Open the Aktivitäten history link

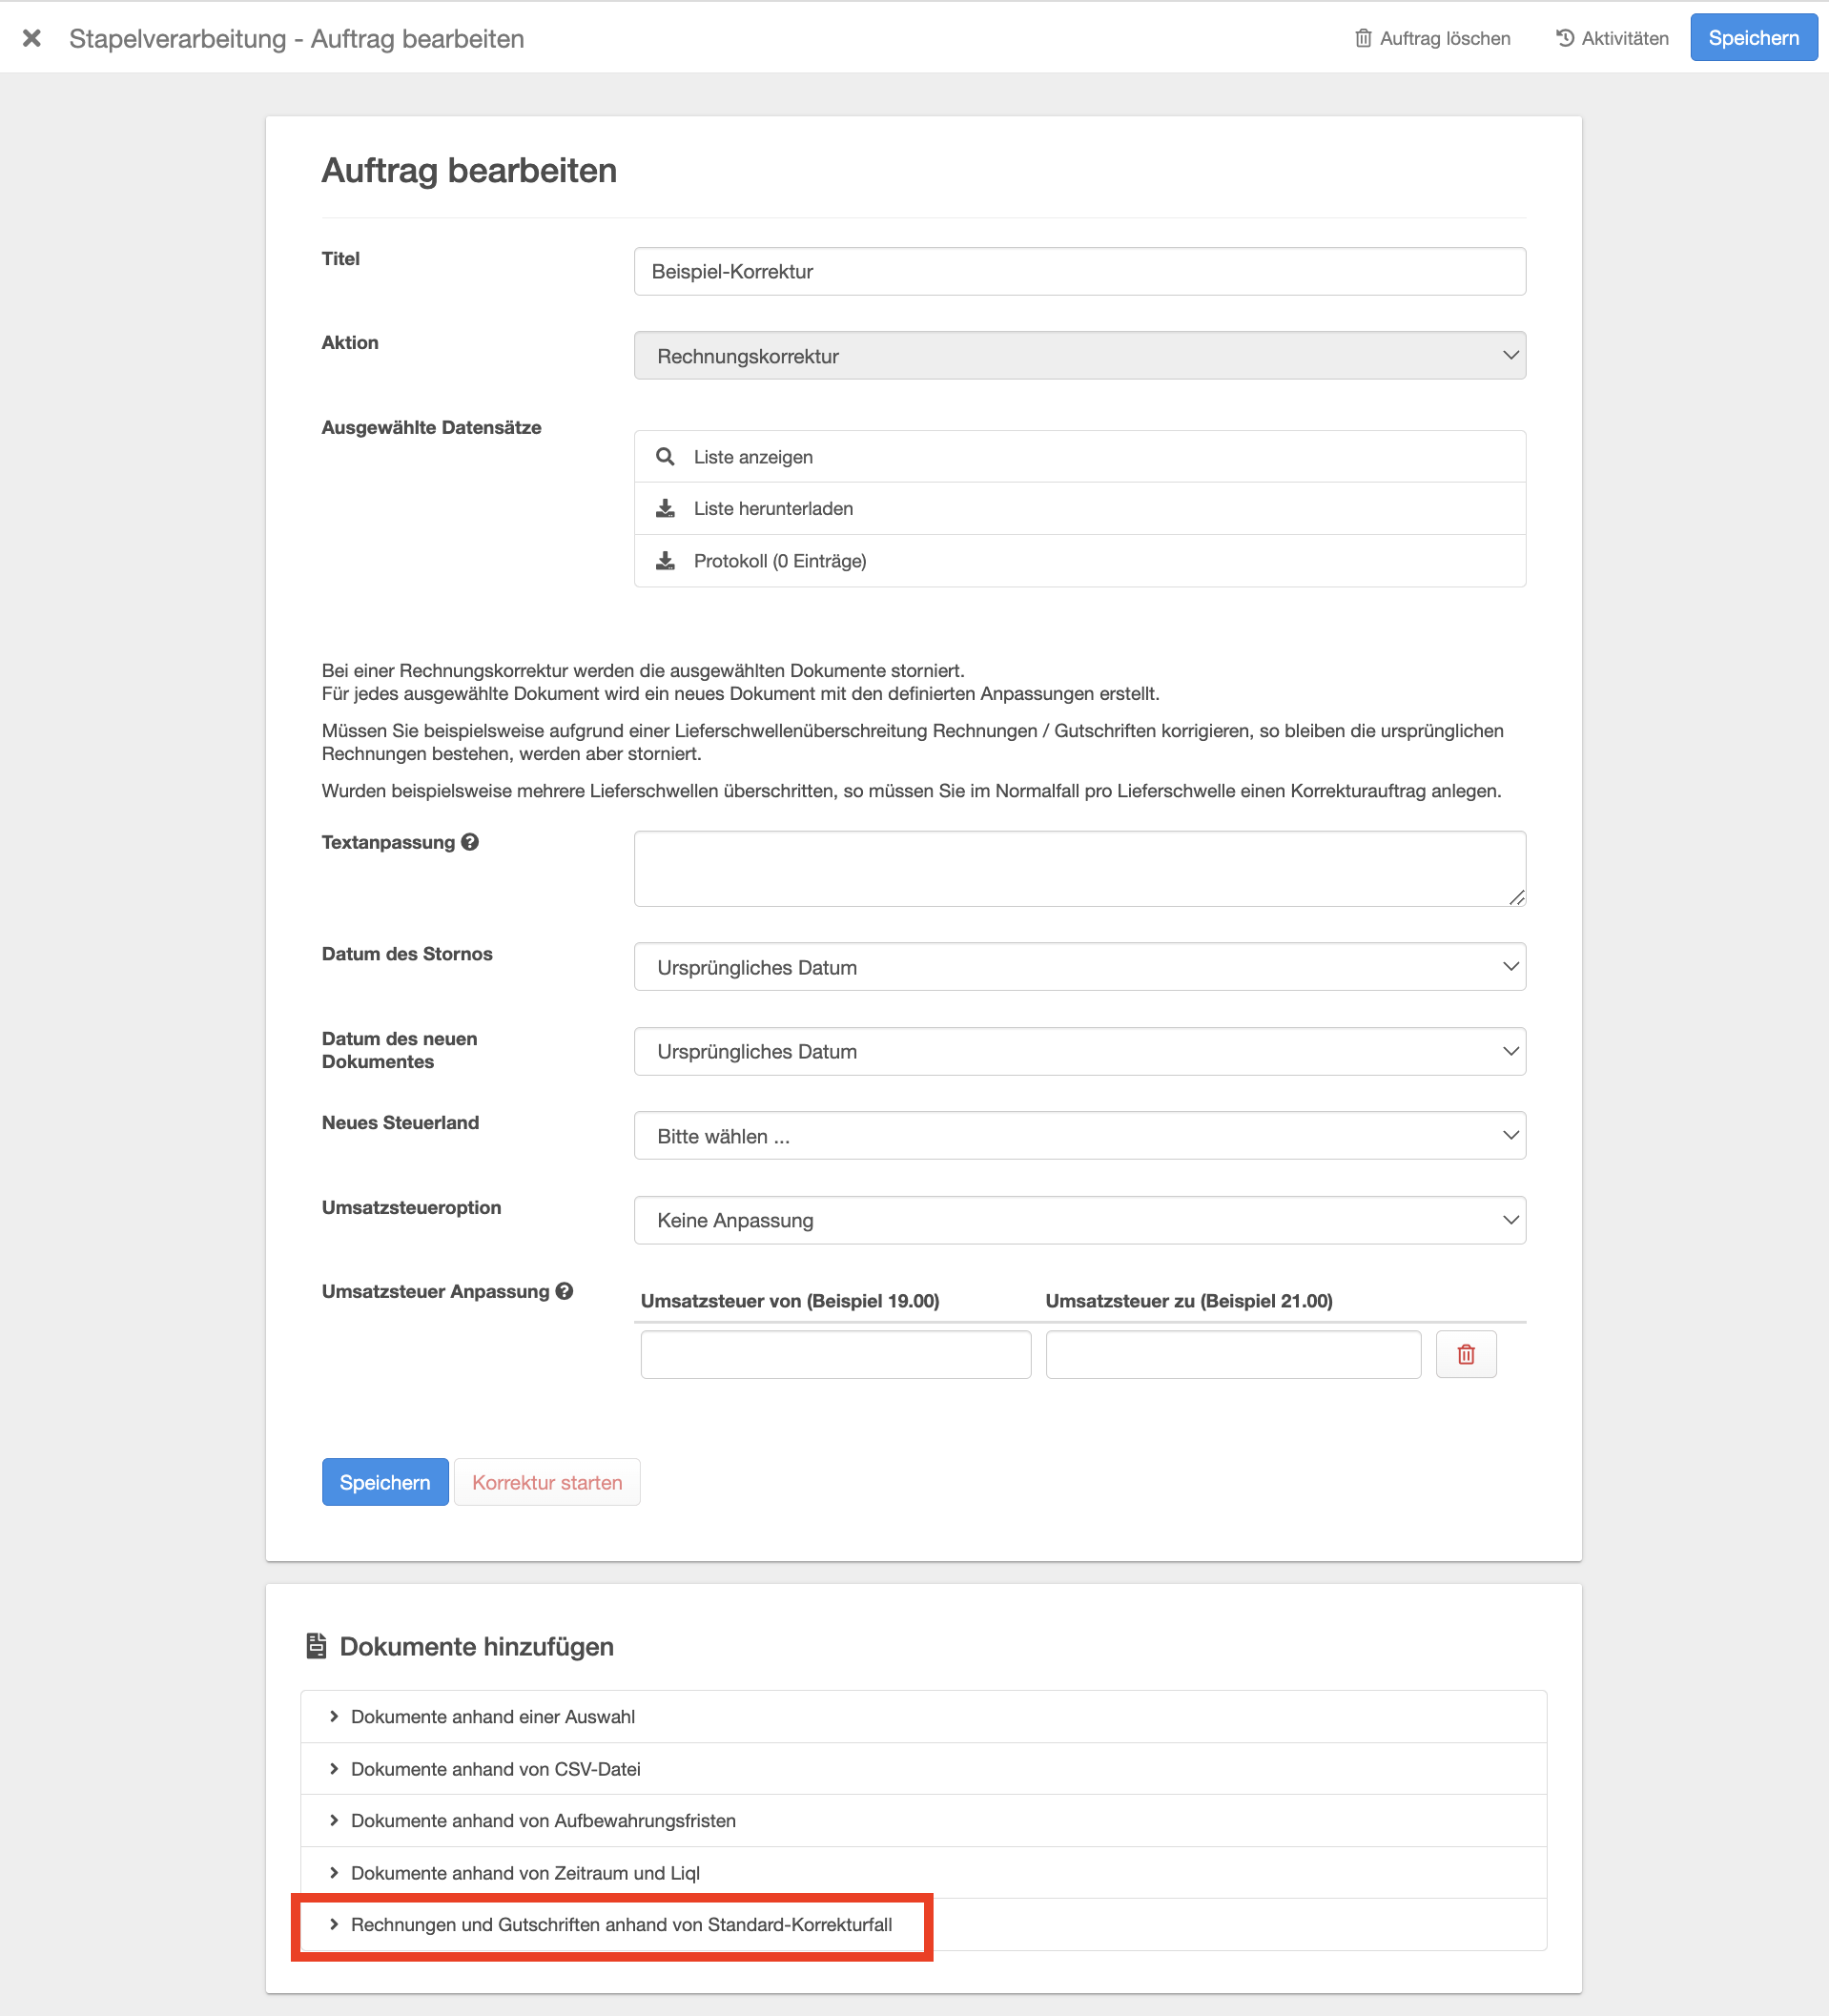[x=1612, y=38]
